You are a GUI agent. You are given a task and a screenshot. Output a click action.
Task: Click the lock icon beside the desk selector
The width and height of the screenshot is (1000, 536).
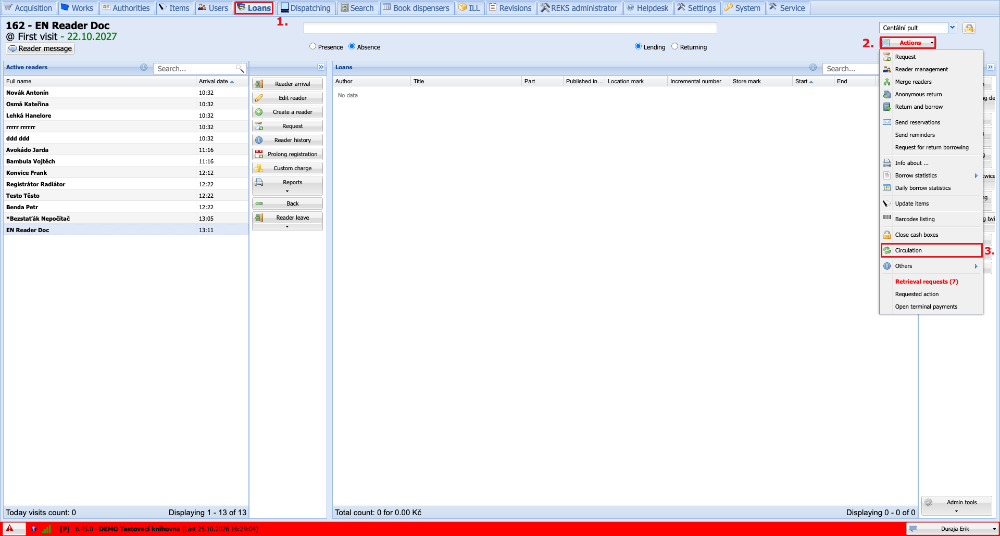[969, 28]
